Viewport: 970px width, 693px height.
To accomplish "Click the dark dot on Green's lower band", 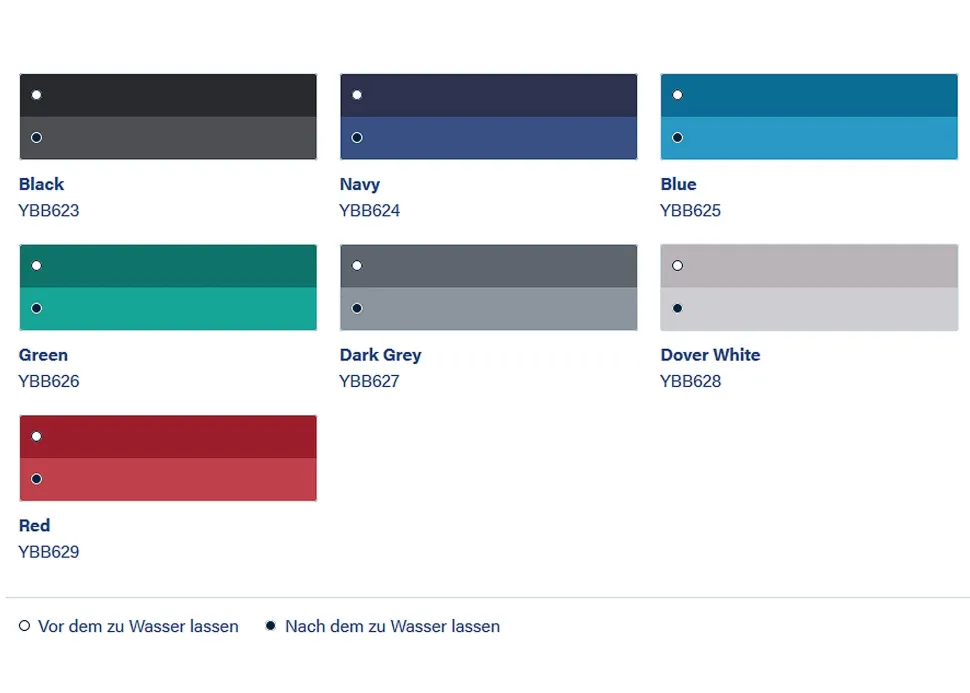I will [36, 308].
